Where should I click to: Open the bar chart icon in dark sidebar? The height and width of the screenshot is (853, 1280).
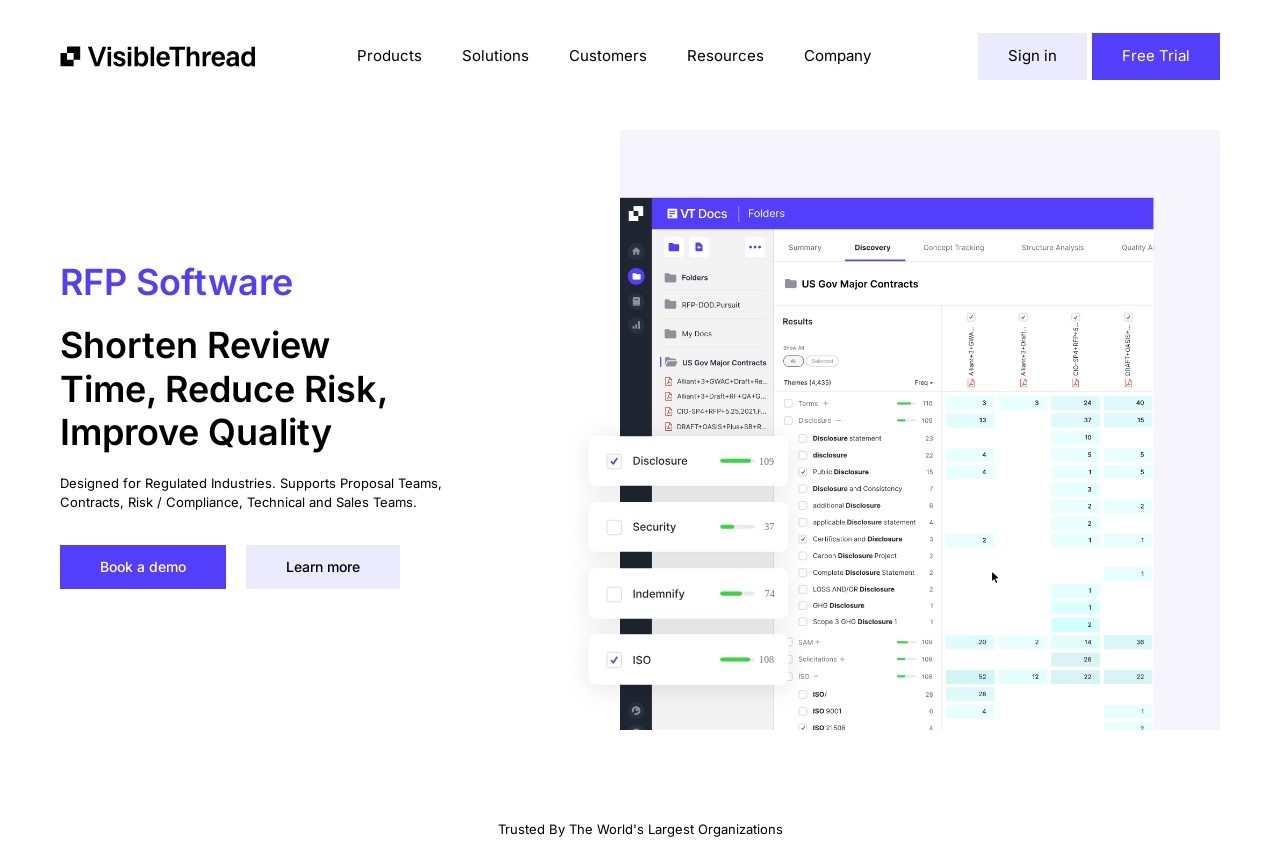pyautogui.click(x=636, y=325)
